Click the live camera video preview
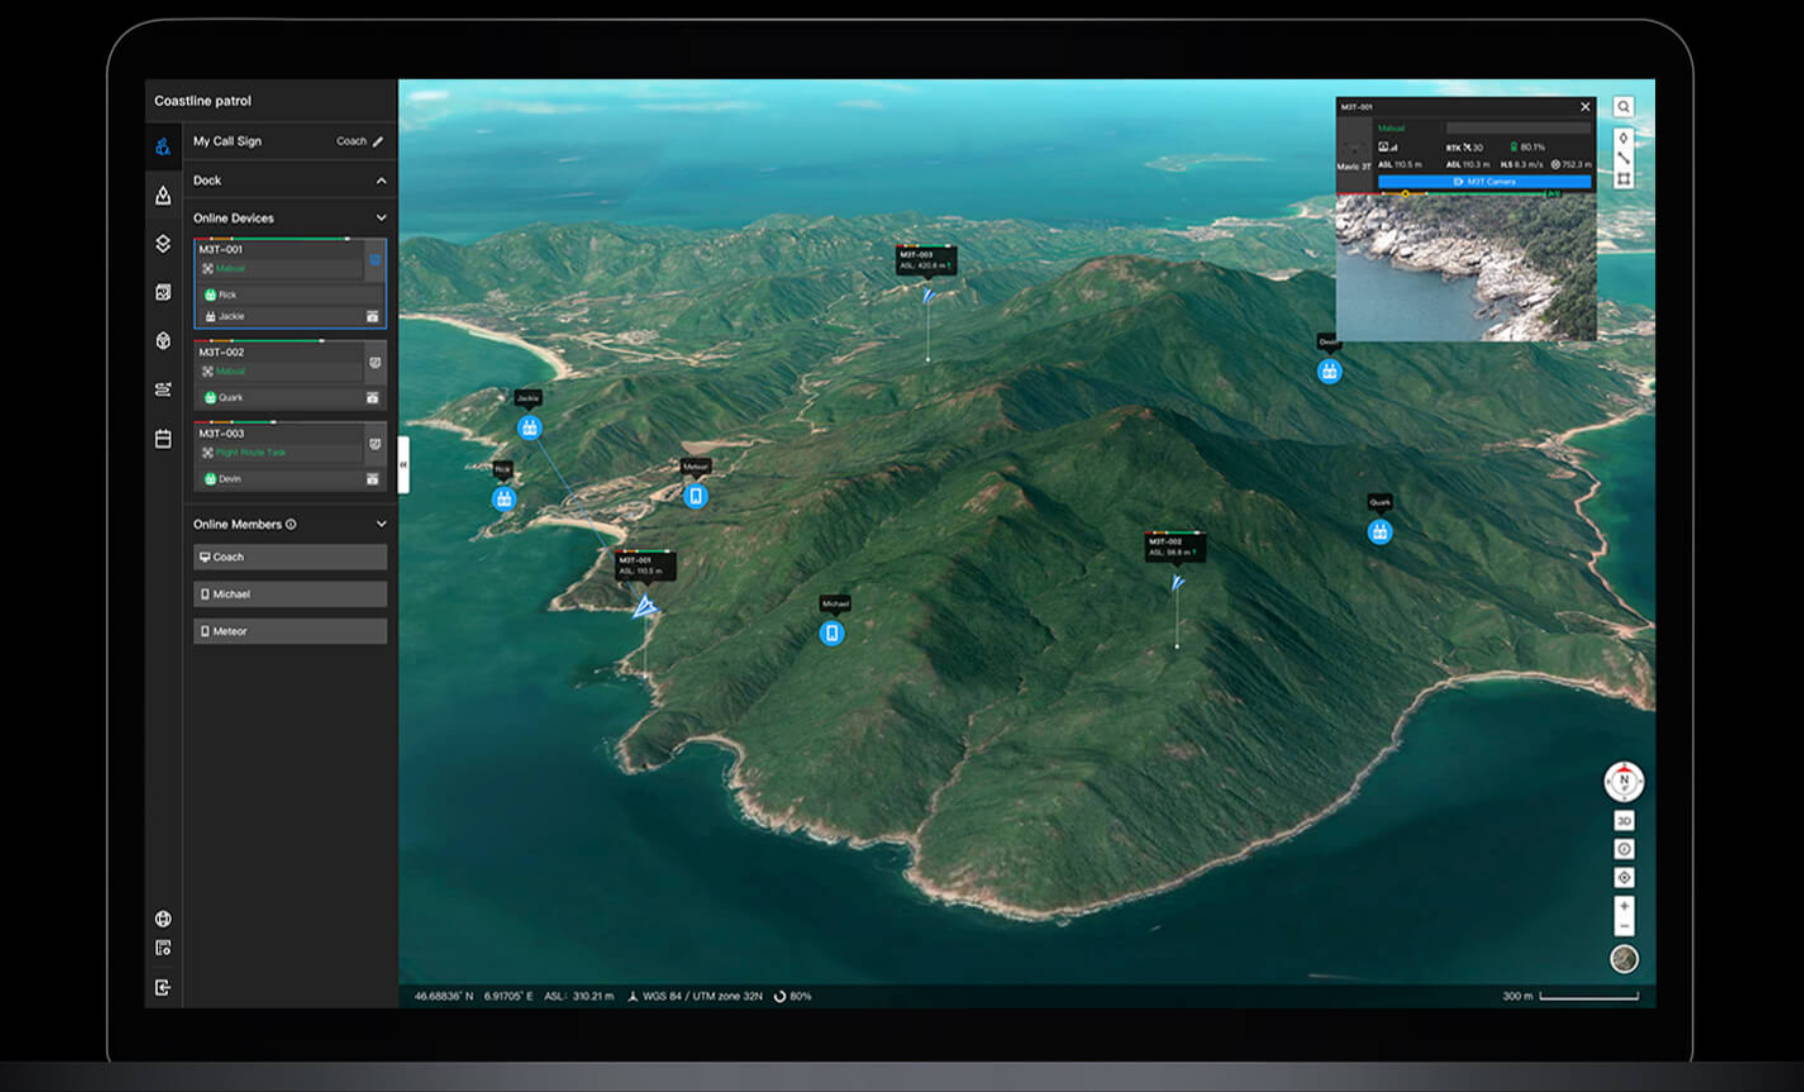This screenshot has width=1804, height=1092. click(x=1466, y=268)
